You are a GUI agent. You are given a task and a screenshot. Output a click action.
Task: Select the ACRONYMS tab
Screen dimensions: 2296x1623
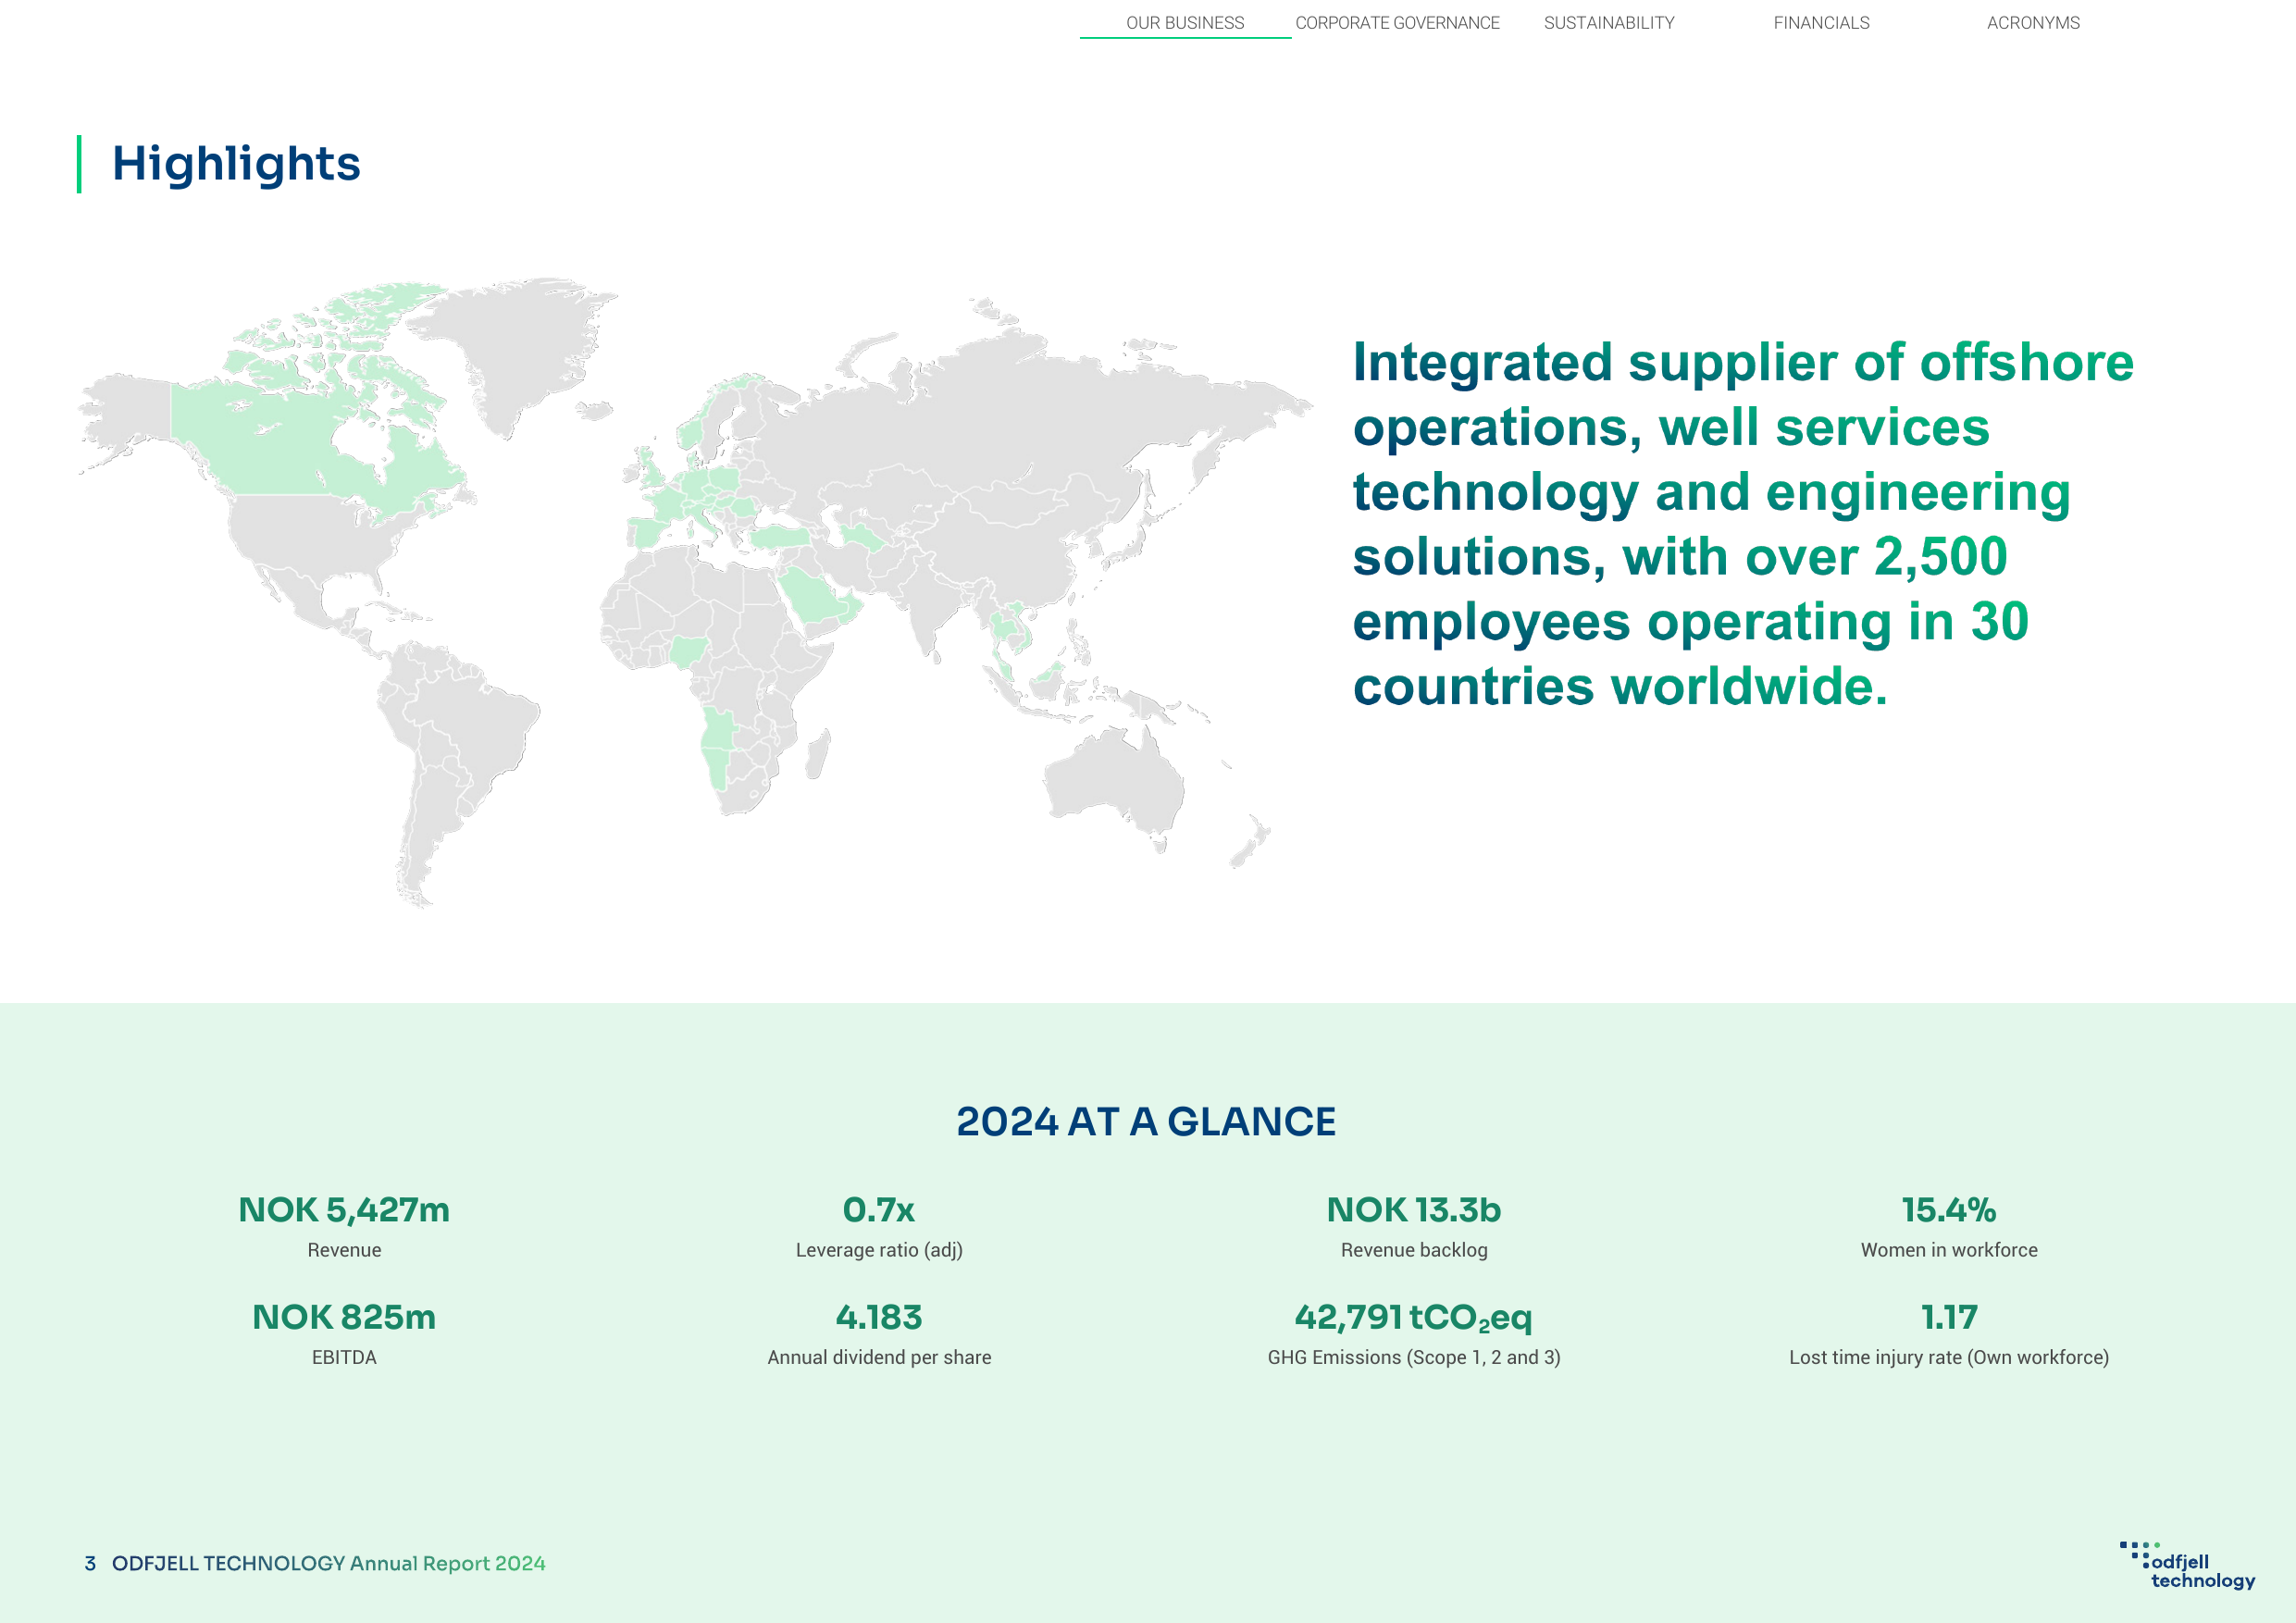click(x=2033, y=23)
